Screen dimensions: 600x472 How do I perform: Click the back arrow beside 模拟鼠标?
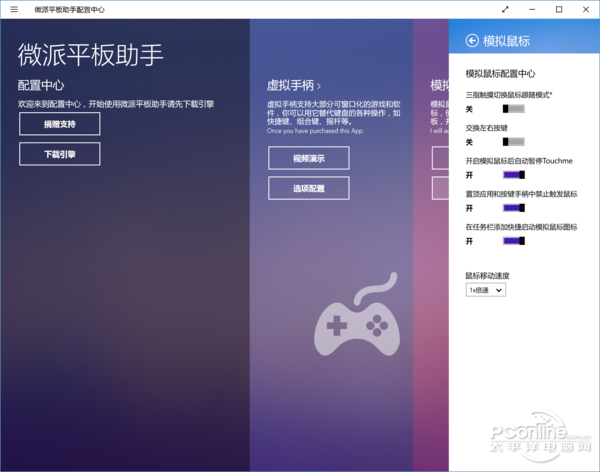click(x=472, y=40)
